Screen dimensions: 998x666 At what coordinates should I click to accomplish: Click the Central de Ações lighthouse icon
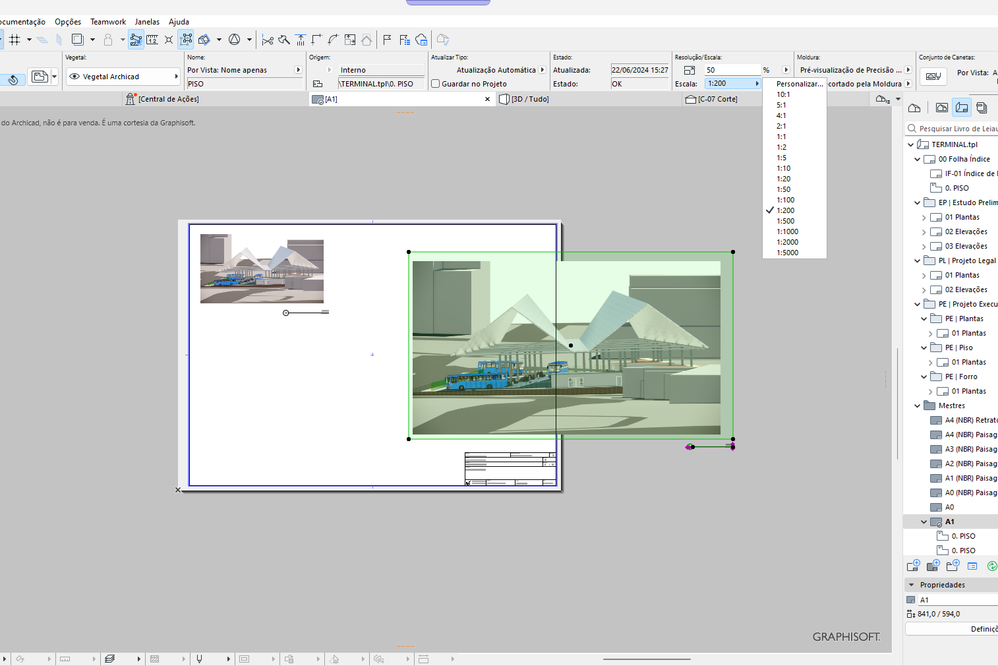(x=130, y=99)
